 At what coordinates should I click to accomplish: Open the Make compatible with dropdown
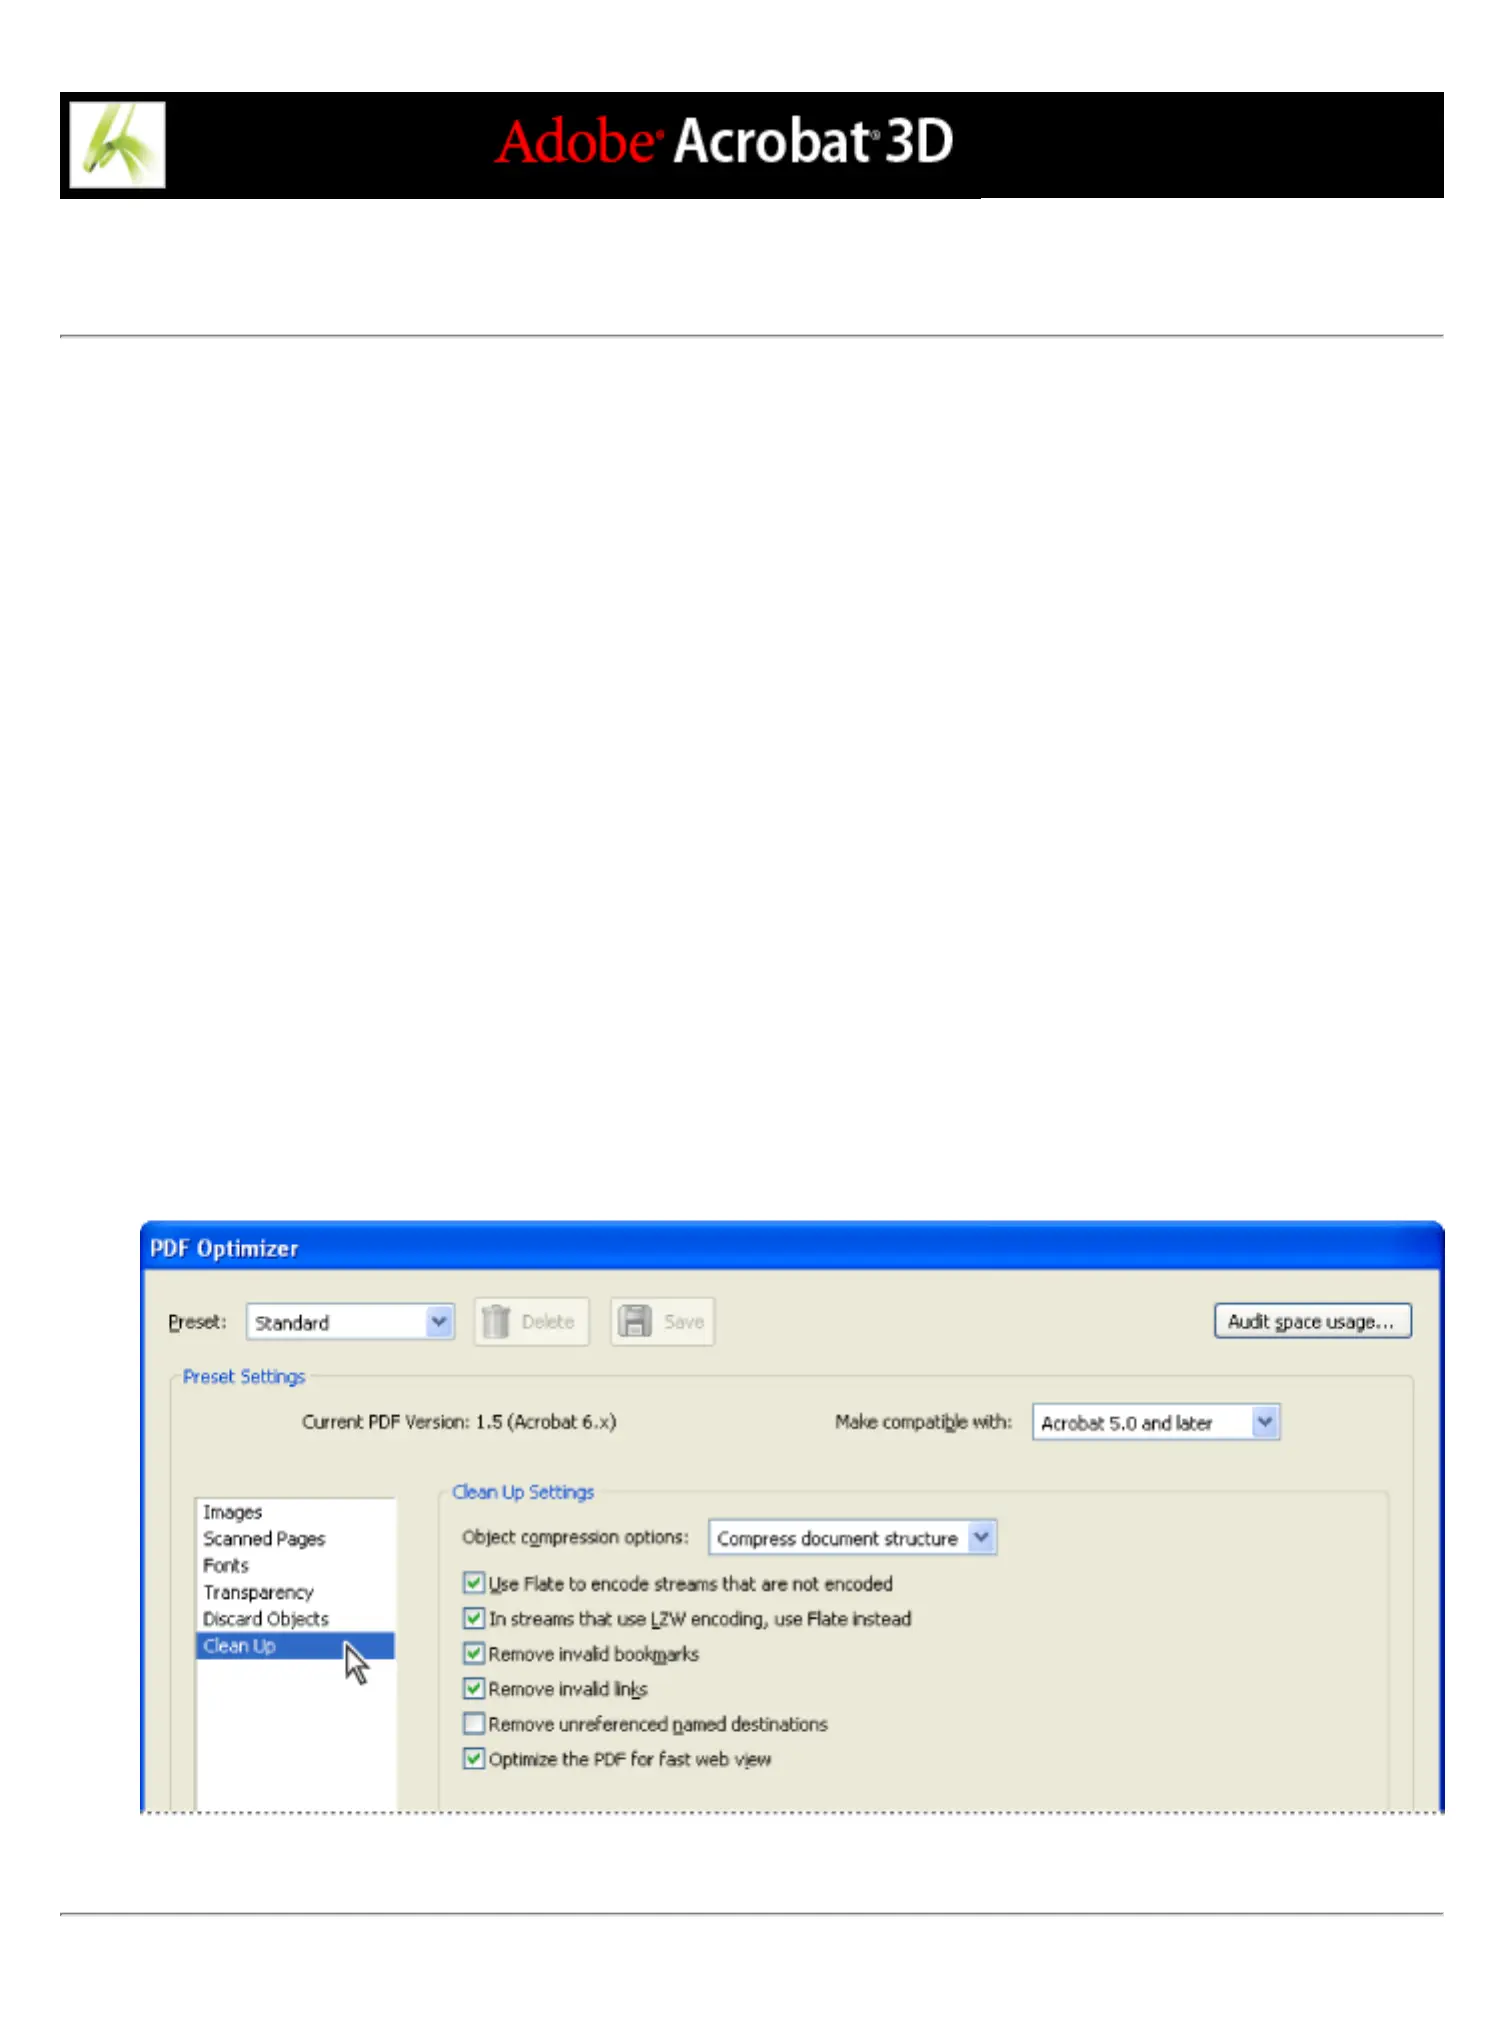pyautogui.click(x=1156, y=1422)
